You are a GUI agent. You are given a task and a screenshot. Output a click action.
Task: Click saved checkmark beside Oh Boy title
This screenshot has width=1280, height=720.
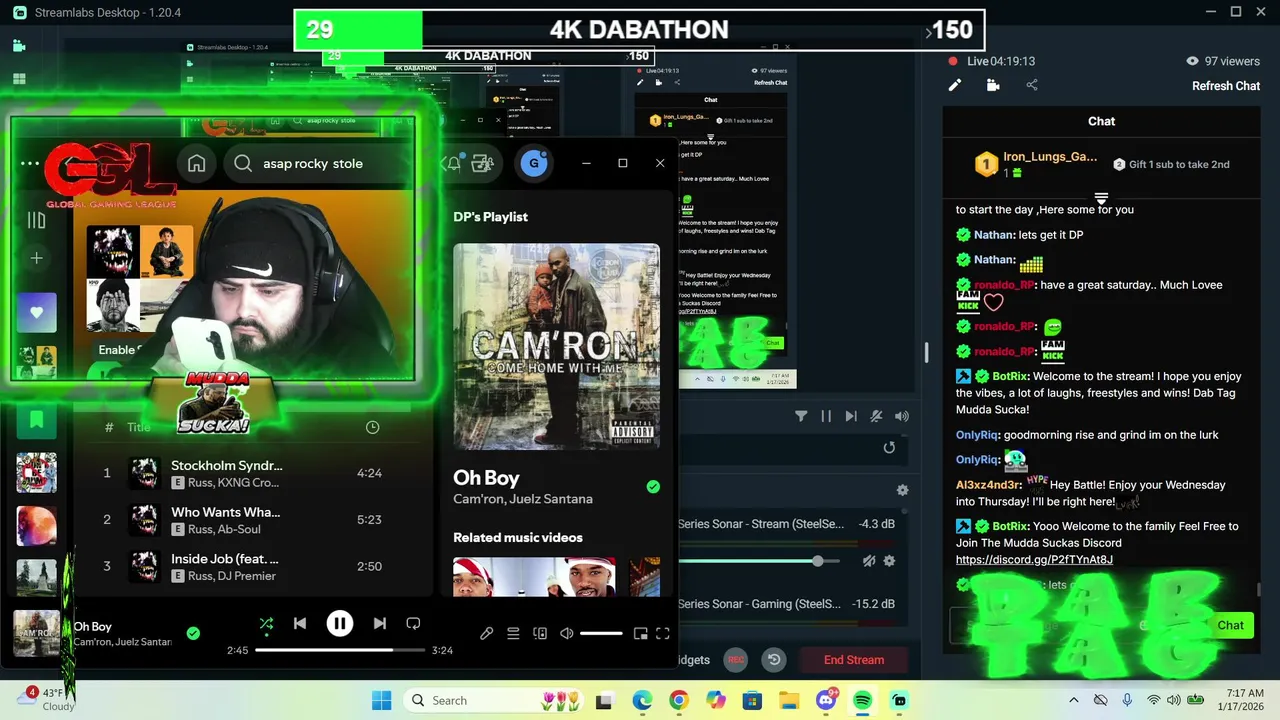pos(653,487)
